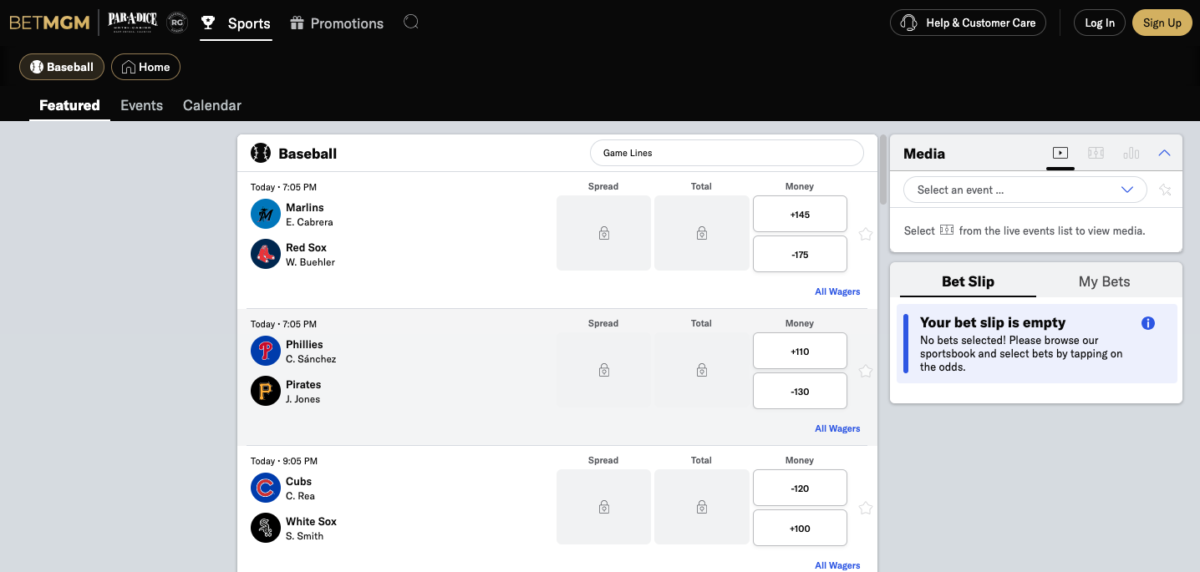Switch to the Events tab

(x=141, y=105)
